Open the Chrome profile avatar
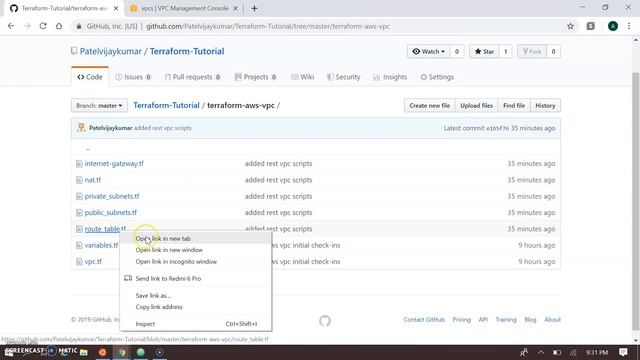The height and width of the screenshot is (360, 640). coord(613,26)
